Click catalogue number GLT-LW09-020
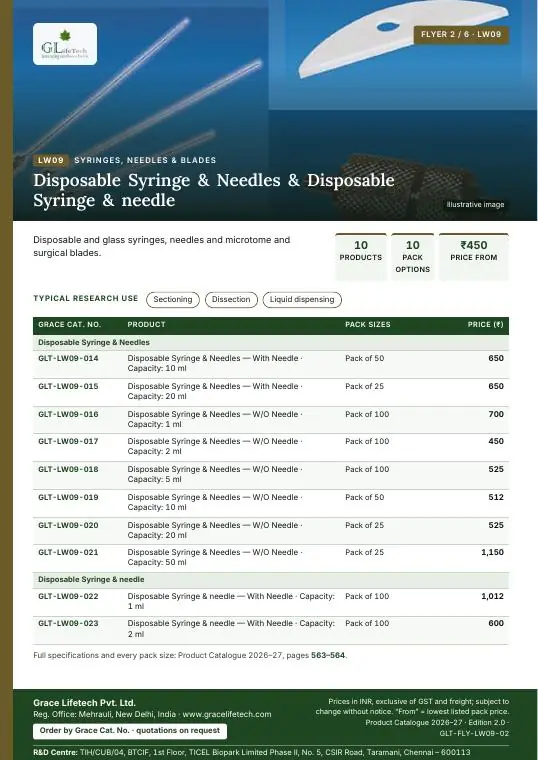This screenshot has width=538, height=760. (x=68, y=525)
